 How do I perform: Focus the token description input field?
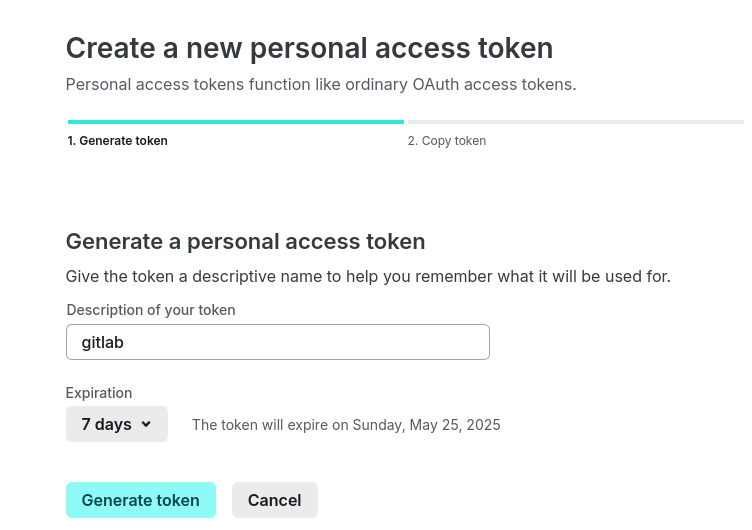(277, 342)
